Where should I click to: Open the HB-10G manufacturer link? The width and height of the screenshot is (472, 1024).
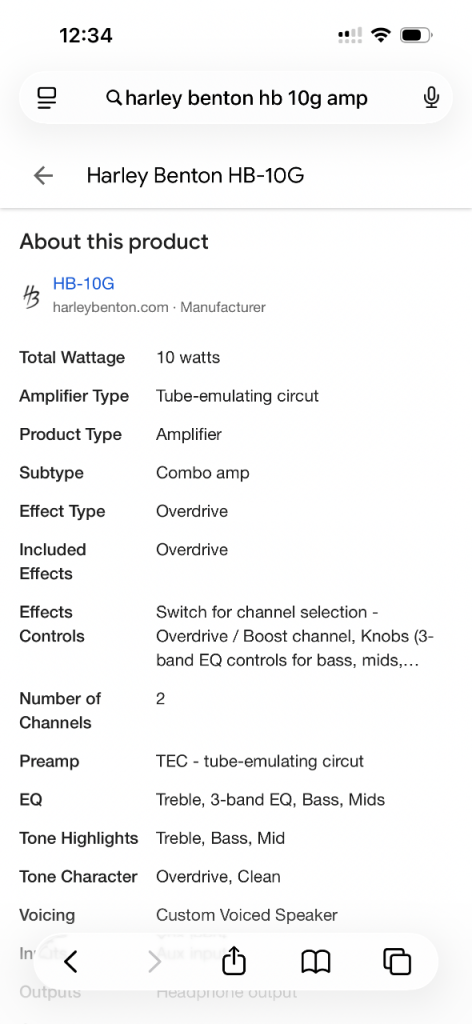pos(84,283)
